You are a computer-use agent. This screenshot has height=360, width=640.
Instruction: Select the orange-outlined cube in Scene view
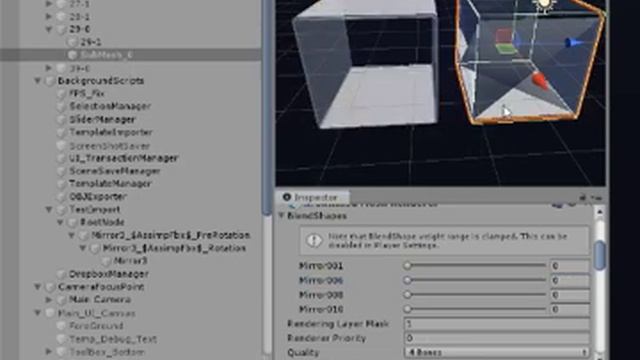[x=531, y=61]
